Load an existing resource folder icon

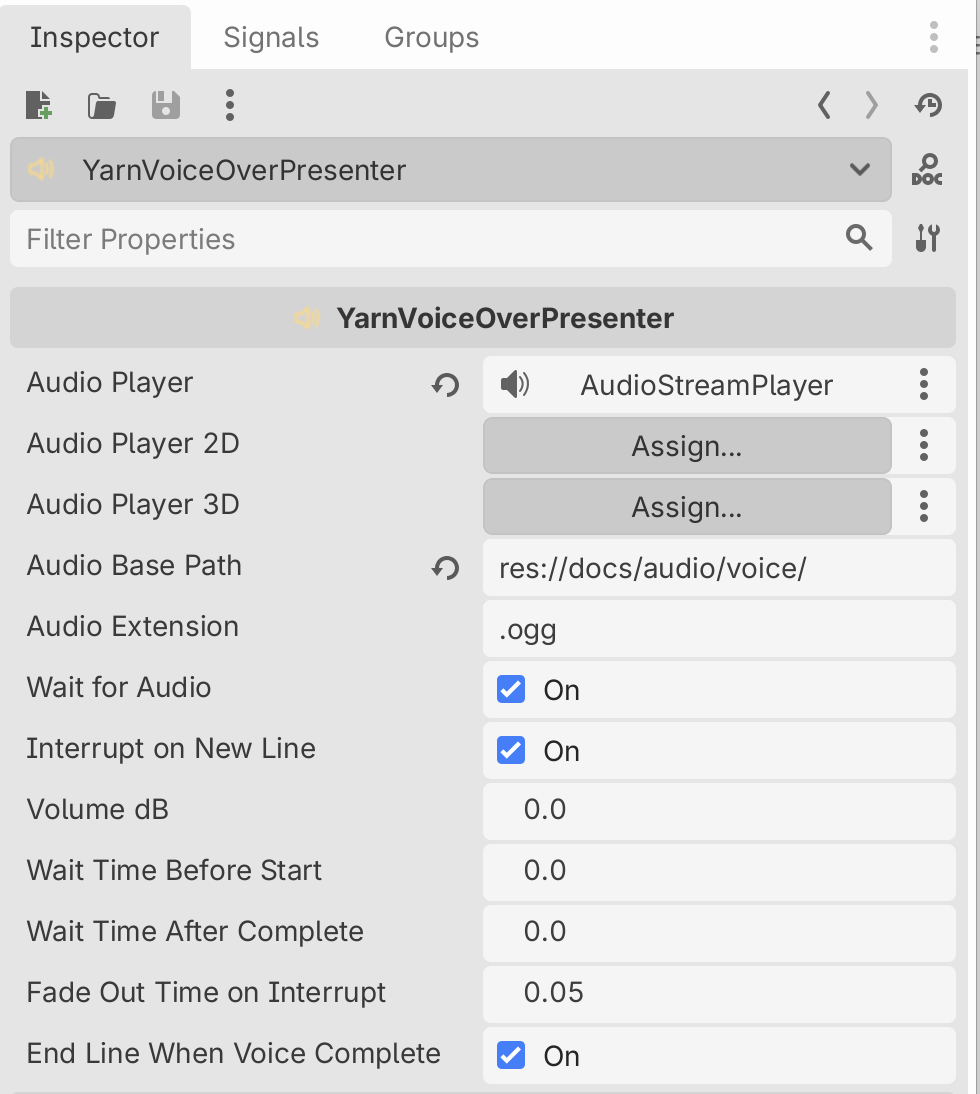pyautogui.click(x=102, y=106)
